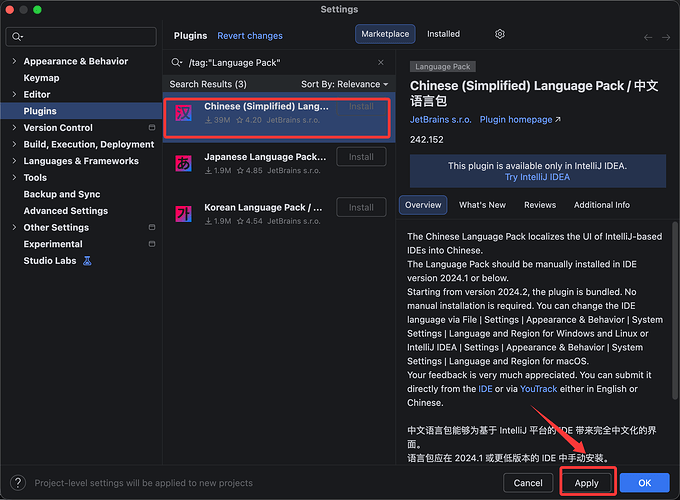Select Studio Labs settings item

pyautogui.click(x=50, y=261)
